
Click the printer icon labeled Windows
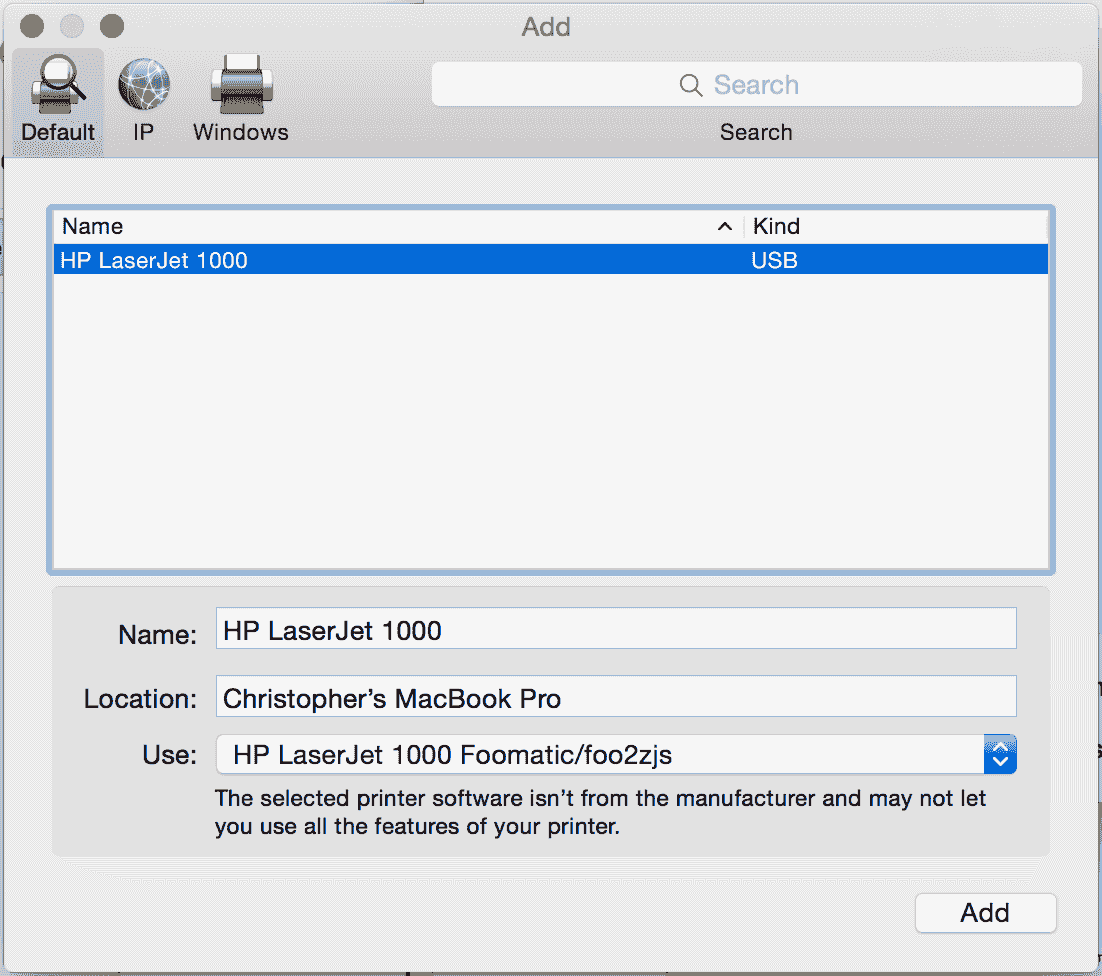point(240,85)
